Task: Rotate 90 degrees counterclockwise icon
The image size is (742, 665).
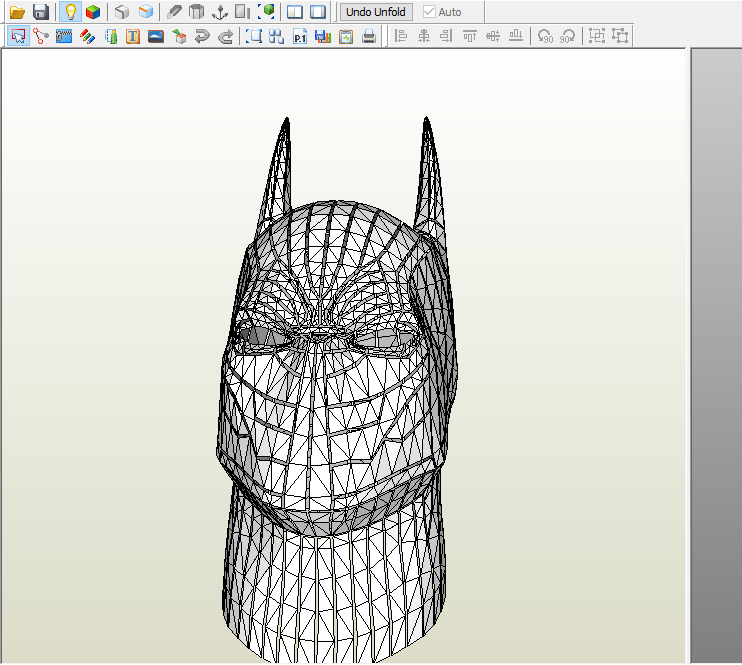Action: 545,36
